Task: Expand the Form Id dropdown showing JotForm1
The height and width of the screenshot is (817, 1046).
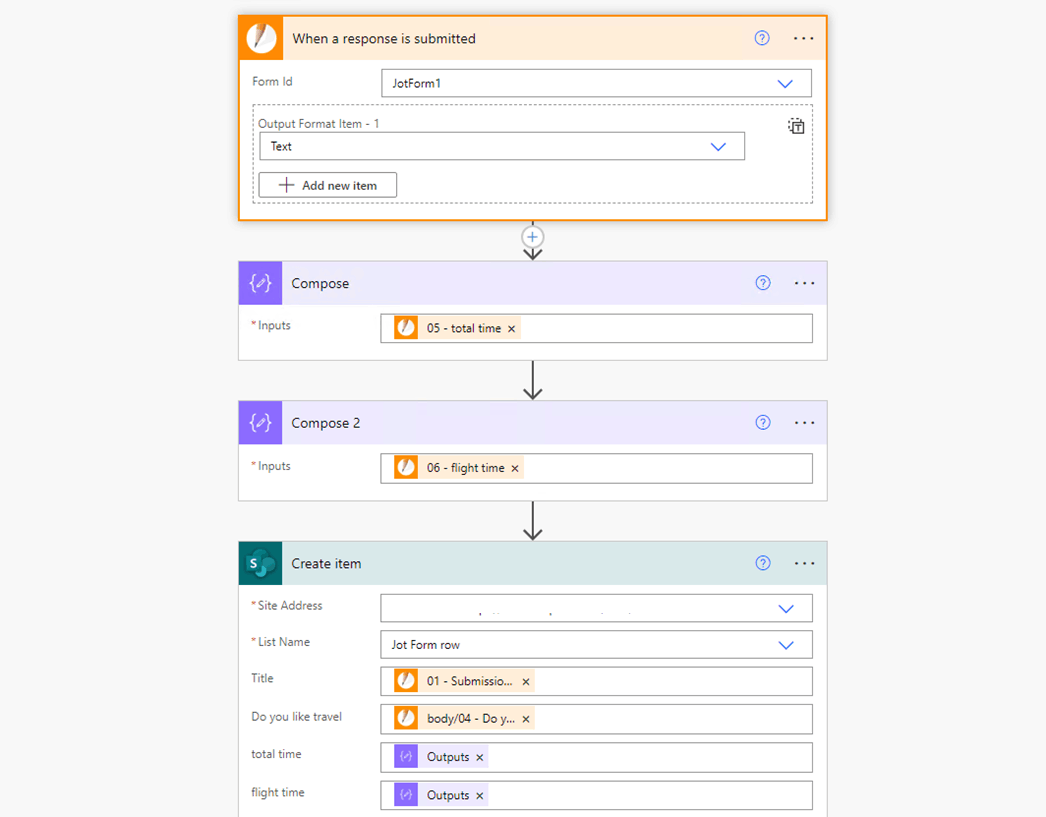Action: coord(784,83)
